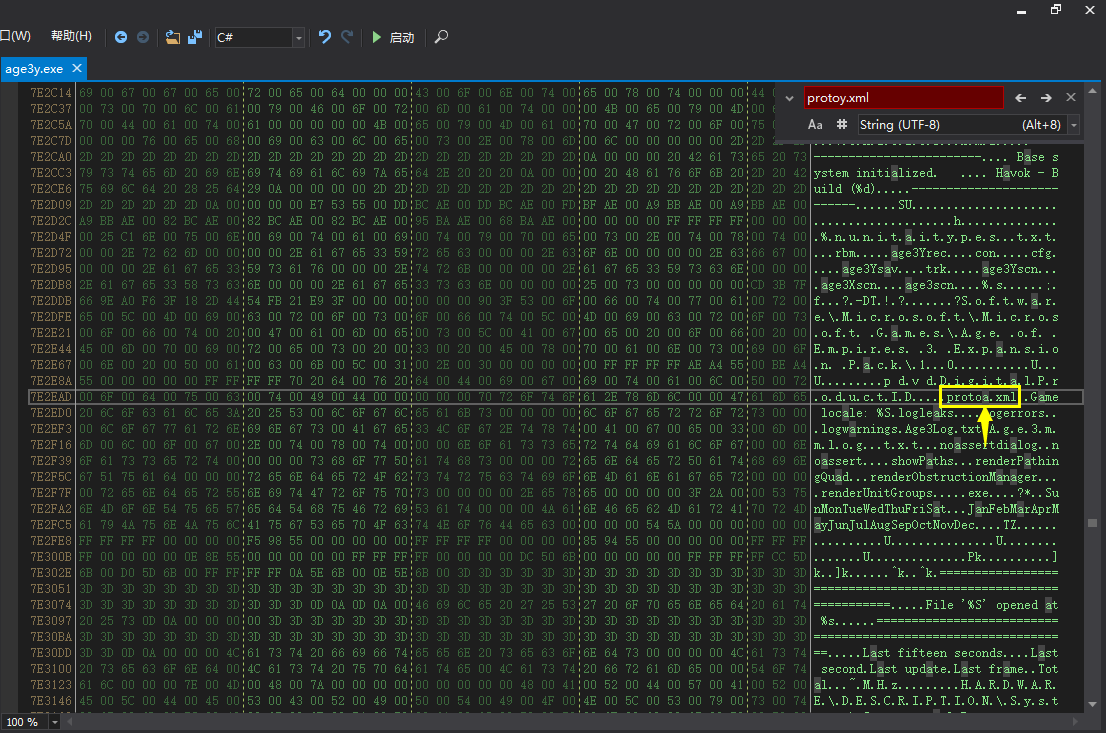Select the age3y.exe document tab
Screen dimensions: 1106x733
pos(34,69)
